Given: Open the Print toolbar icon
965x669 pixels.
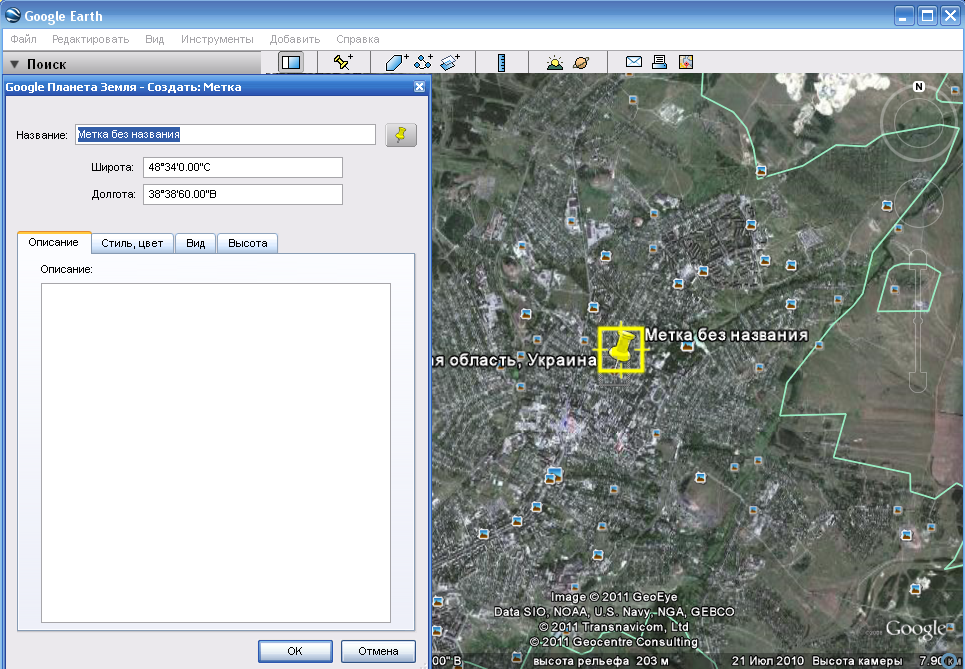Looking at the screenshot, I should 660,62.
